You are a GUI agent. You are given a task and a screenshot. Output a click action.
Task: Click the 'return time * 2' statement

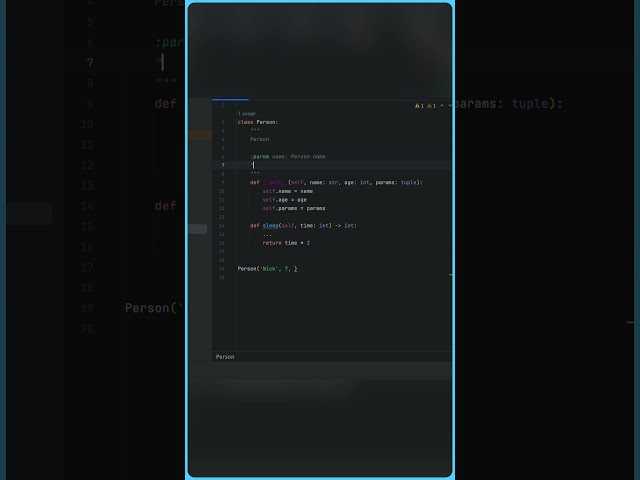(x=286, y=243)
